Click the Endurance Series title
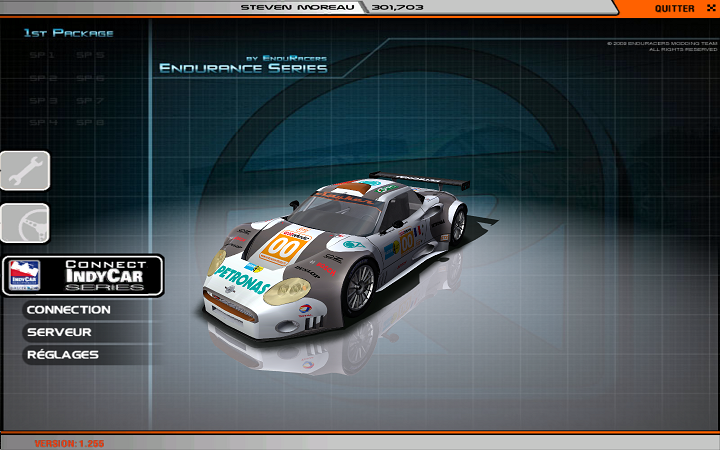The height and width of the screenshot is (450, 720). tap(243, 68)
